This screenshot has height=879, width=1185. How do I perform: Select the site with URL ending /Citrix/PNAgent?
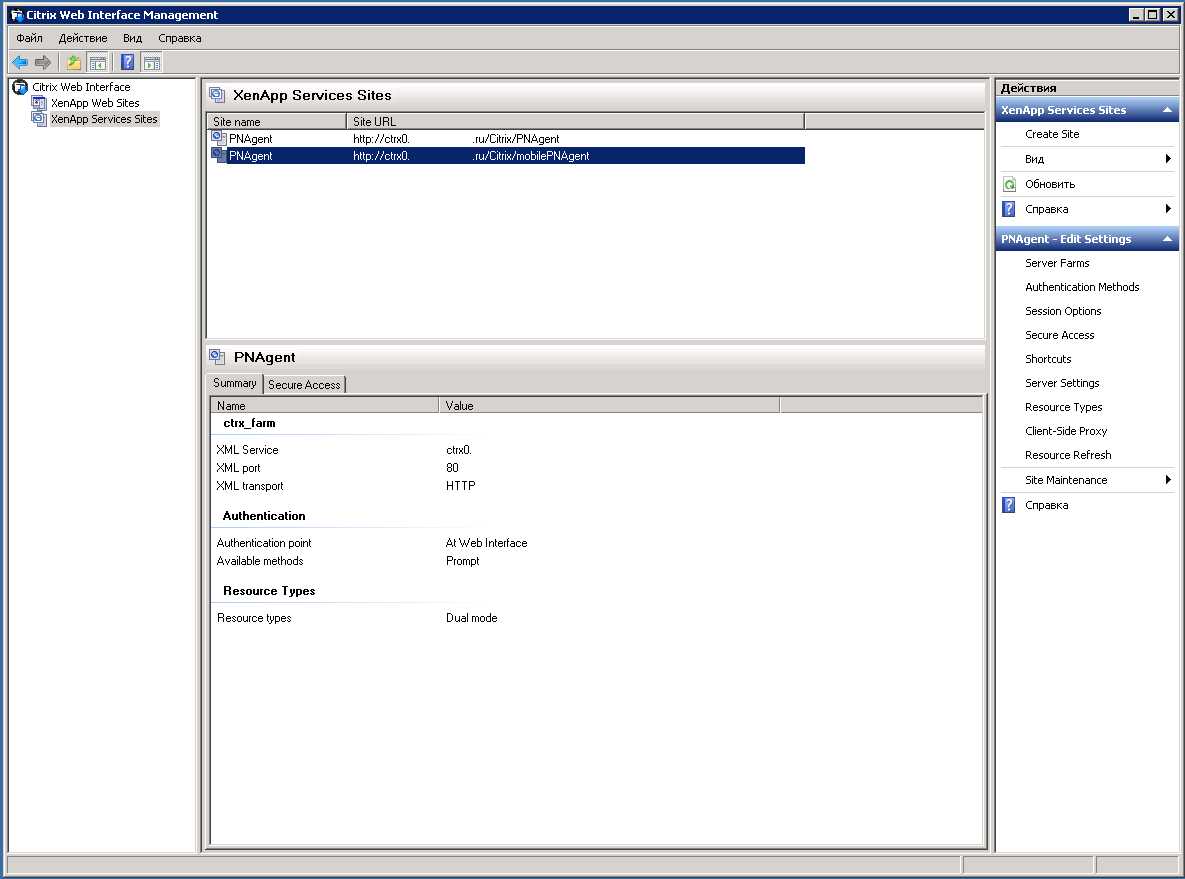click(506, 139)
